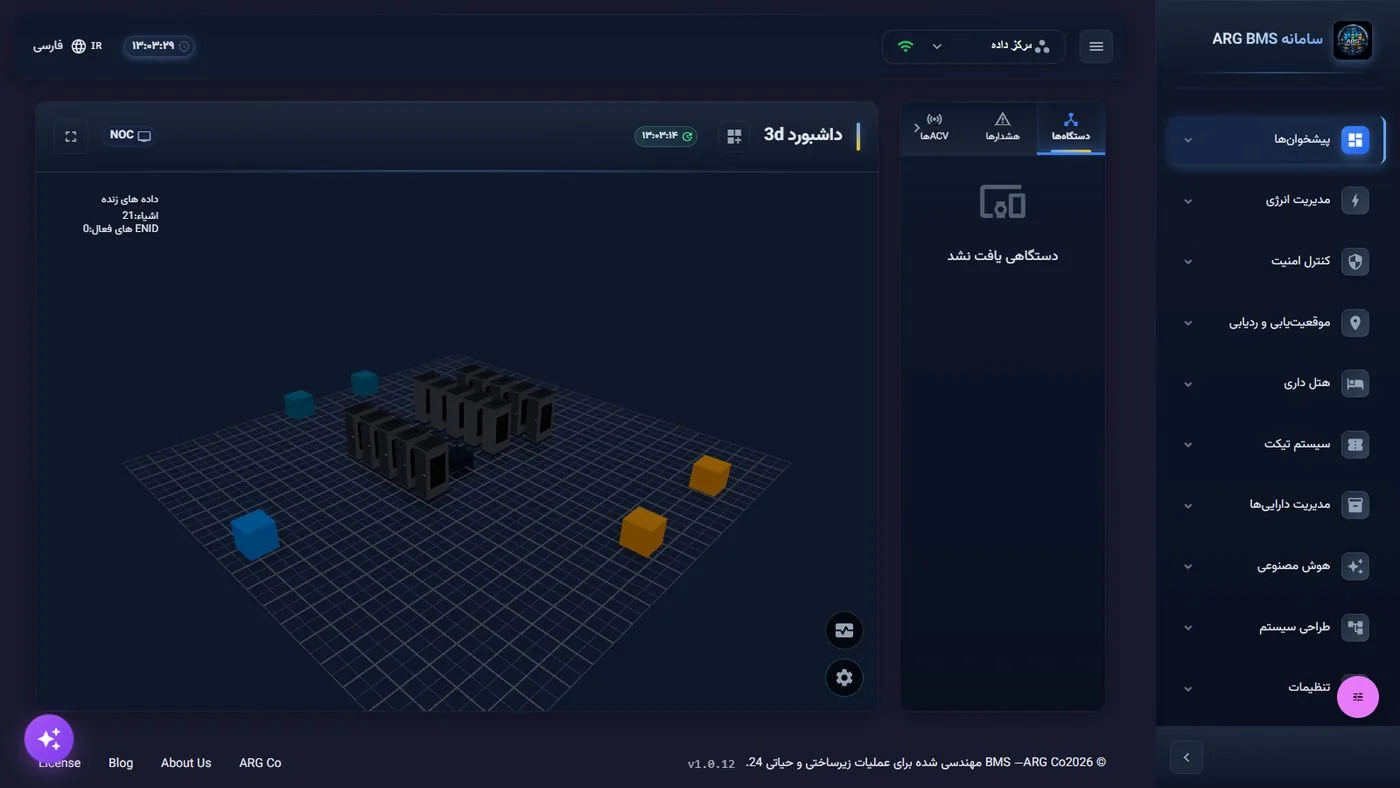
Task: Open the License footer link
Action: 60,763
